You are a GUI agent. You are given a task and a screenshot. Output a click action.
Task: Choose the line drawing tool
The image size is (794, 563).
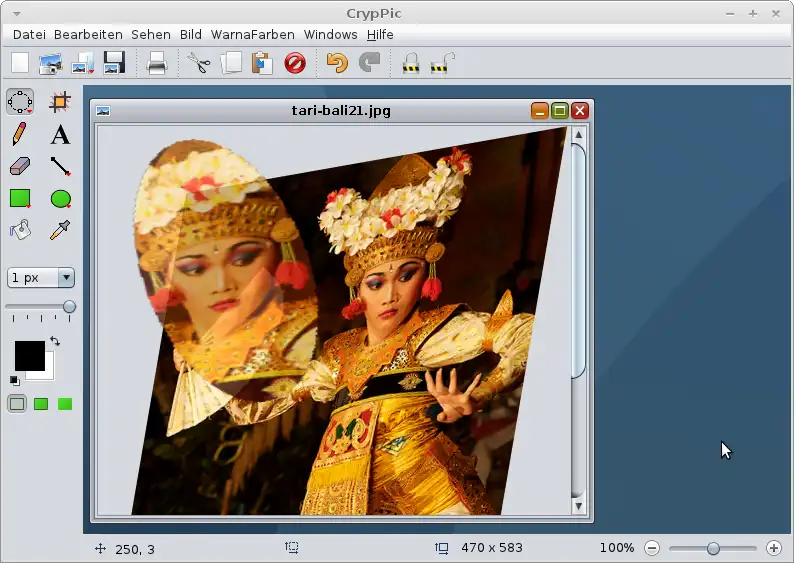pyautogui.click(x=60, y=166)
